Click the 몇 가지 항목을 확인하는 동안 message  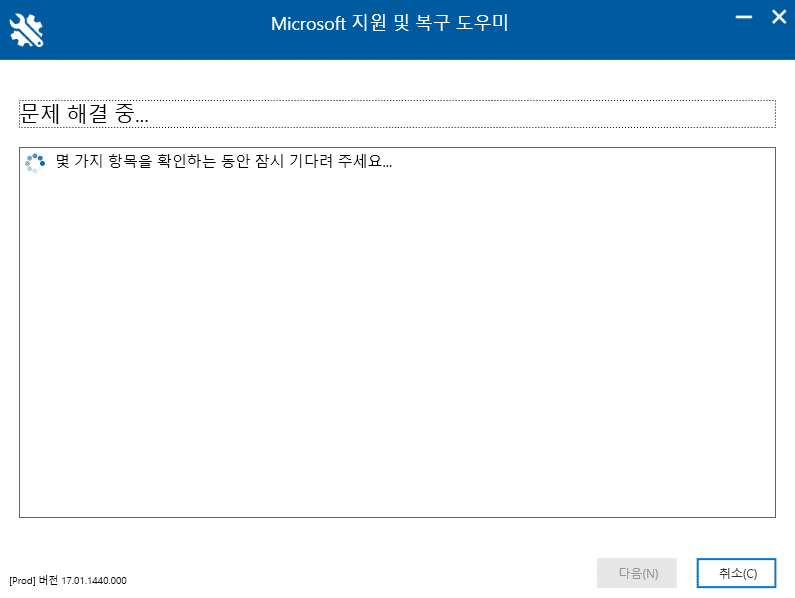pos(224,161)
